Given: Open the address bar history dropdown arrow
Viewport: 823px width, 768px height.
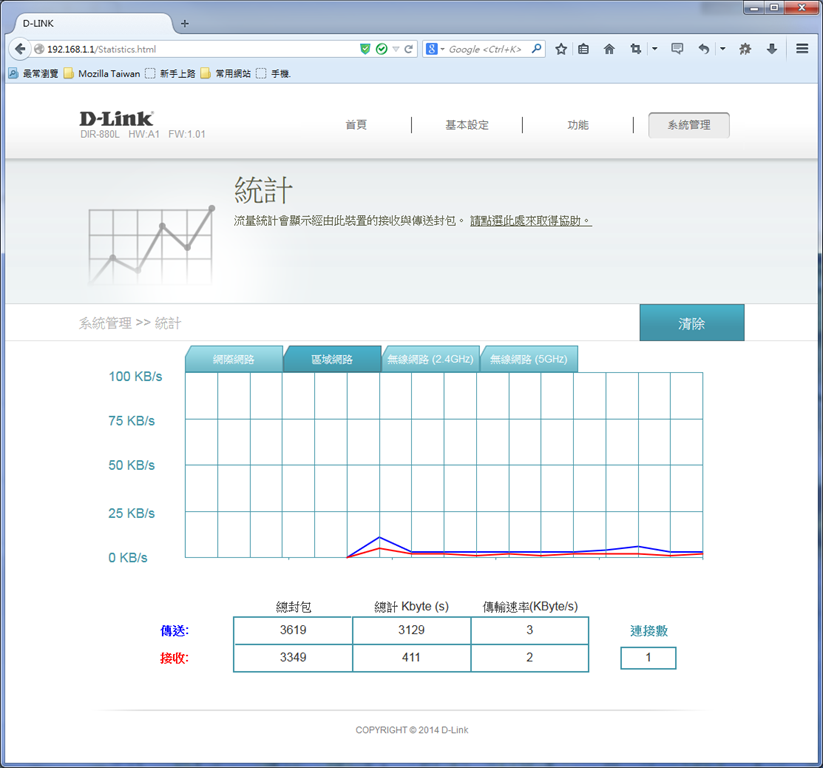Looking at the screenshot, I should tap(396, 49).
